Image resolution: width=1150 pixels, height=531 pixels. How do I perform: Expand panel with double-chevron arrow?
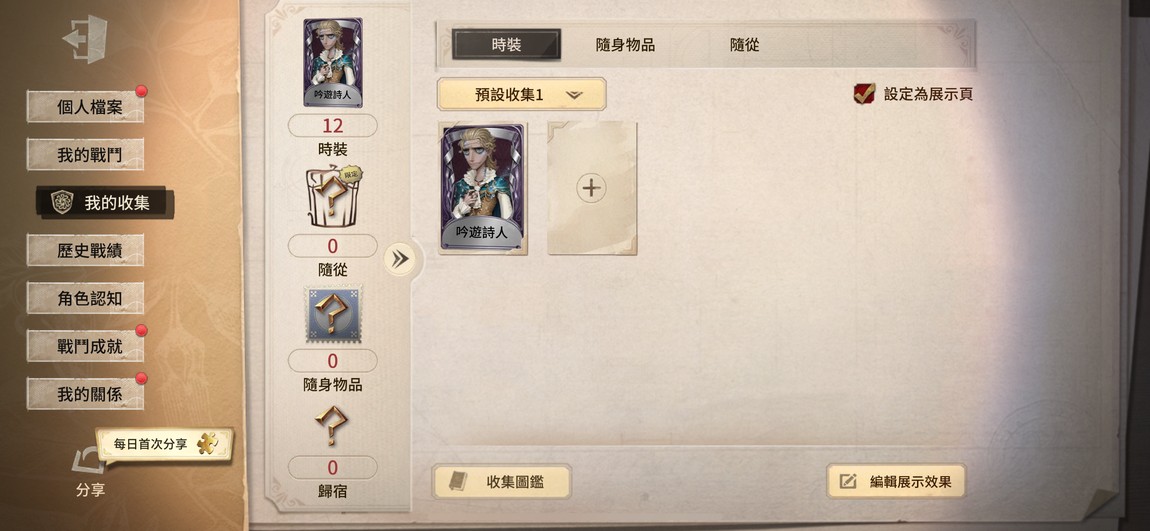pyautogui.click(x=400, y=259)
